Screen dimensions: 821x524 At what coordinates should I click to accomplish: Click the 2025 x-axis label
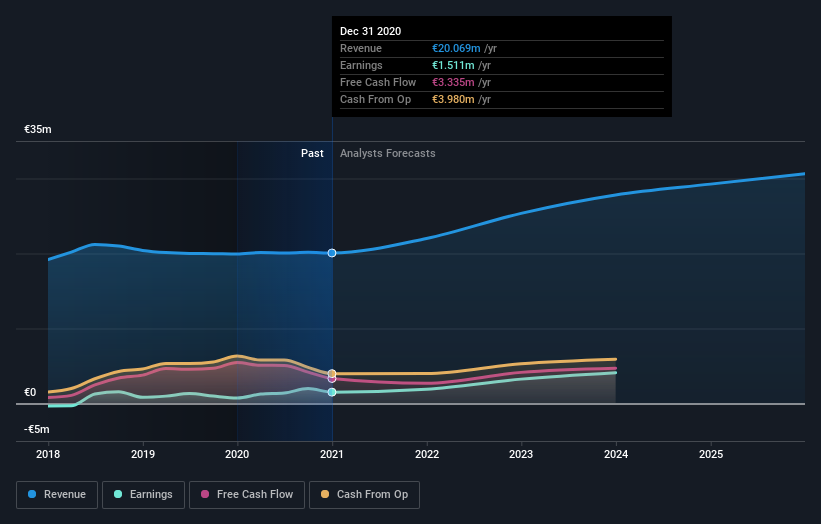click(x=711, y=454)
